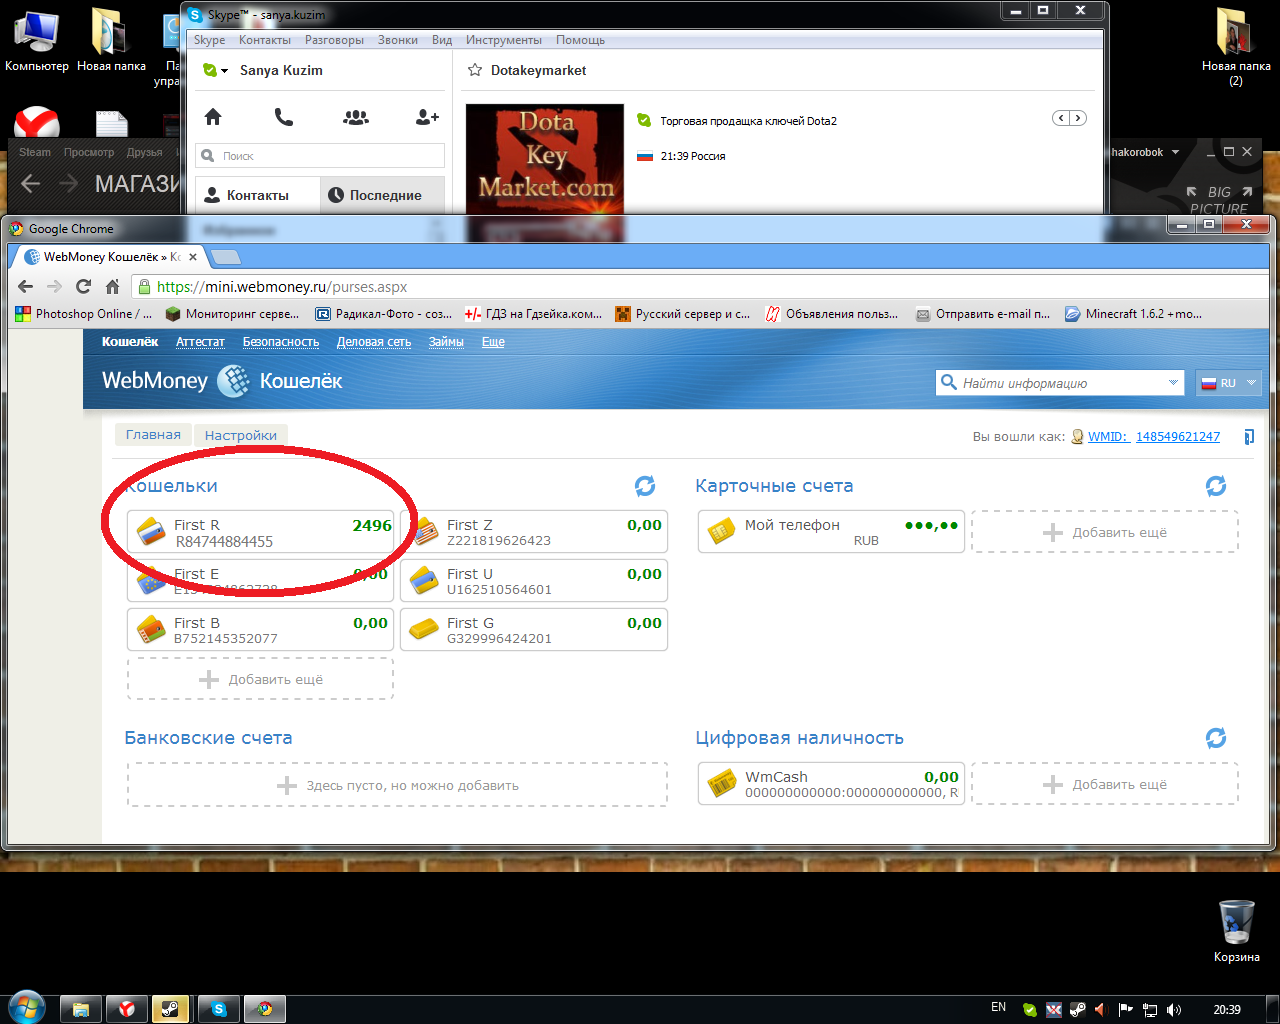Open Компьютер desktop icon
This screenshot has width=1280, height=1024.
pos(37,40)
